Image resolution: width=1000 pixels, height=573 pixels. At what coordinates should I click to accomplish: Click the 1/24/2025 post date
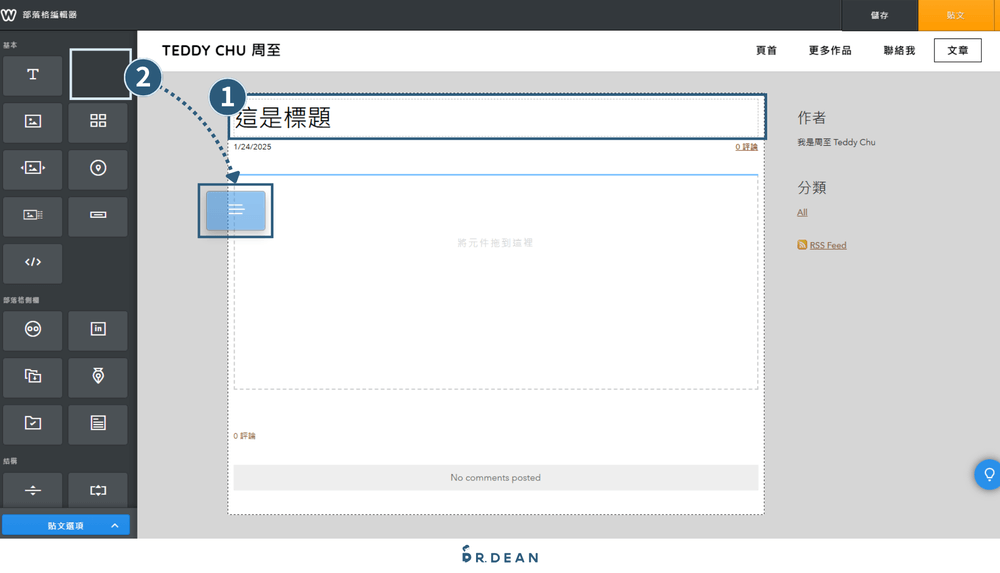pyautogui.click(x=253, y=147)
